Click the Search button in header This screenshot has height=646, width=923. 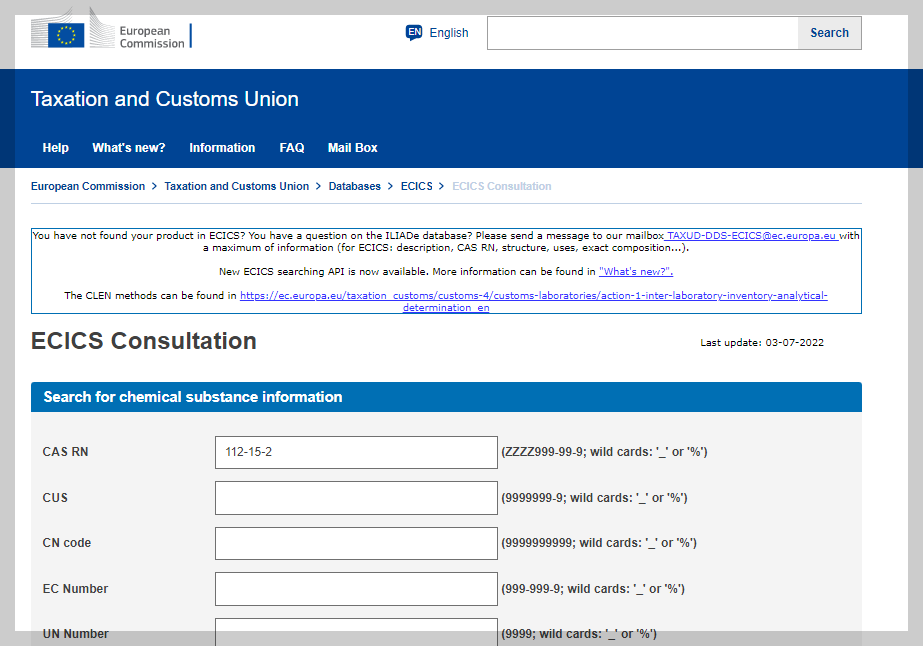coord(829,33)
